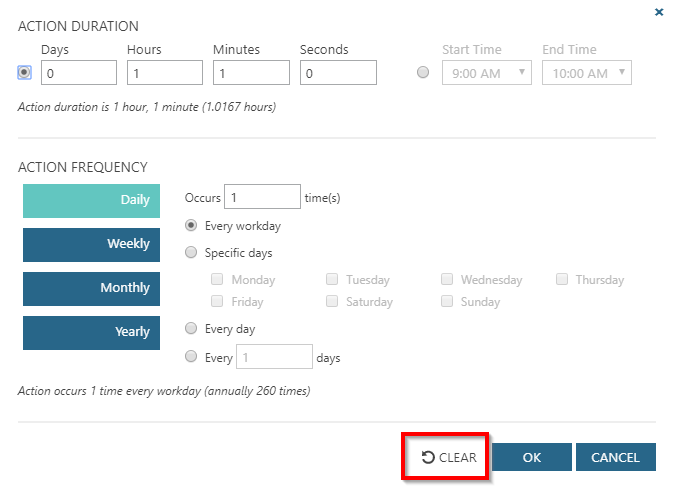
Task: Select the Every day radio option
Action: click(x=191, y=328)
